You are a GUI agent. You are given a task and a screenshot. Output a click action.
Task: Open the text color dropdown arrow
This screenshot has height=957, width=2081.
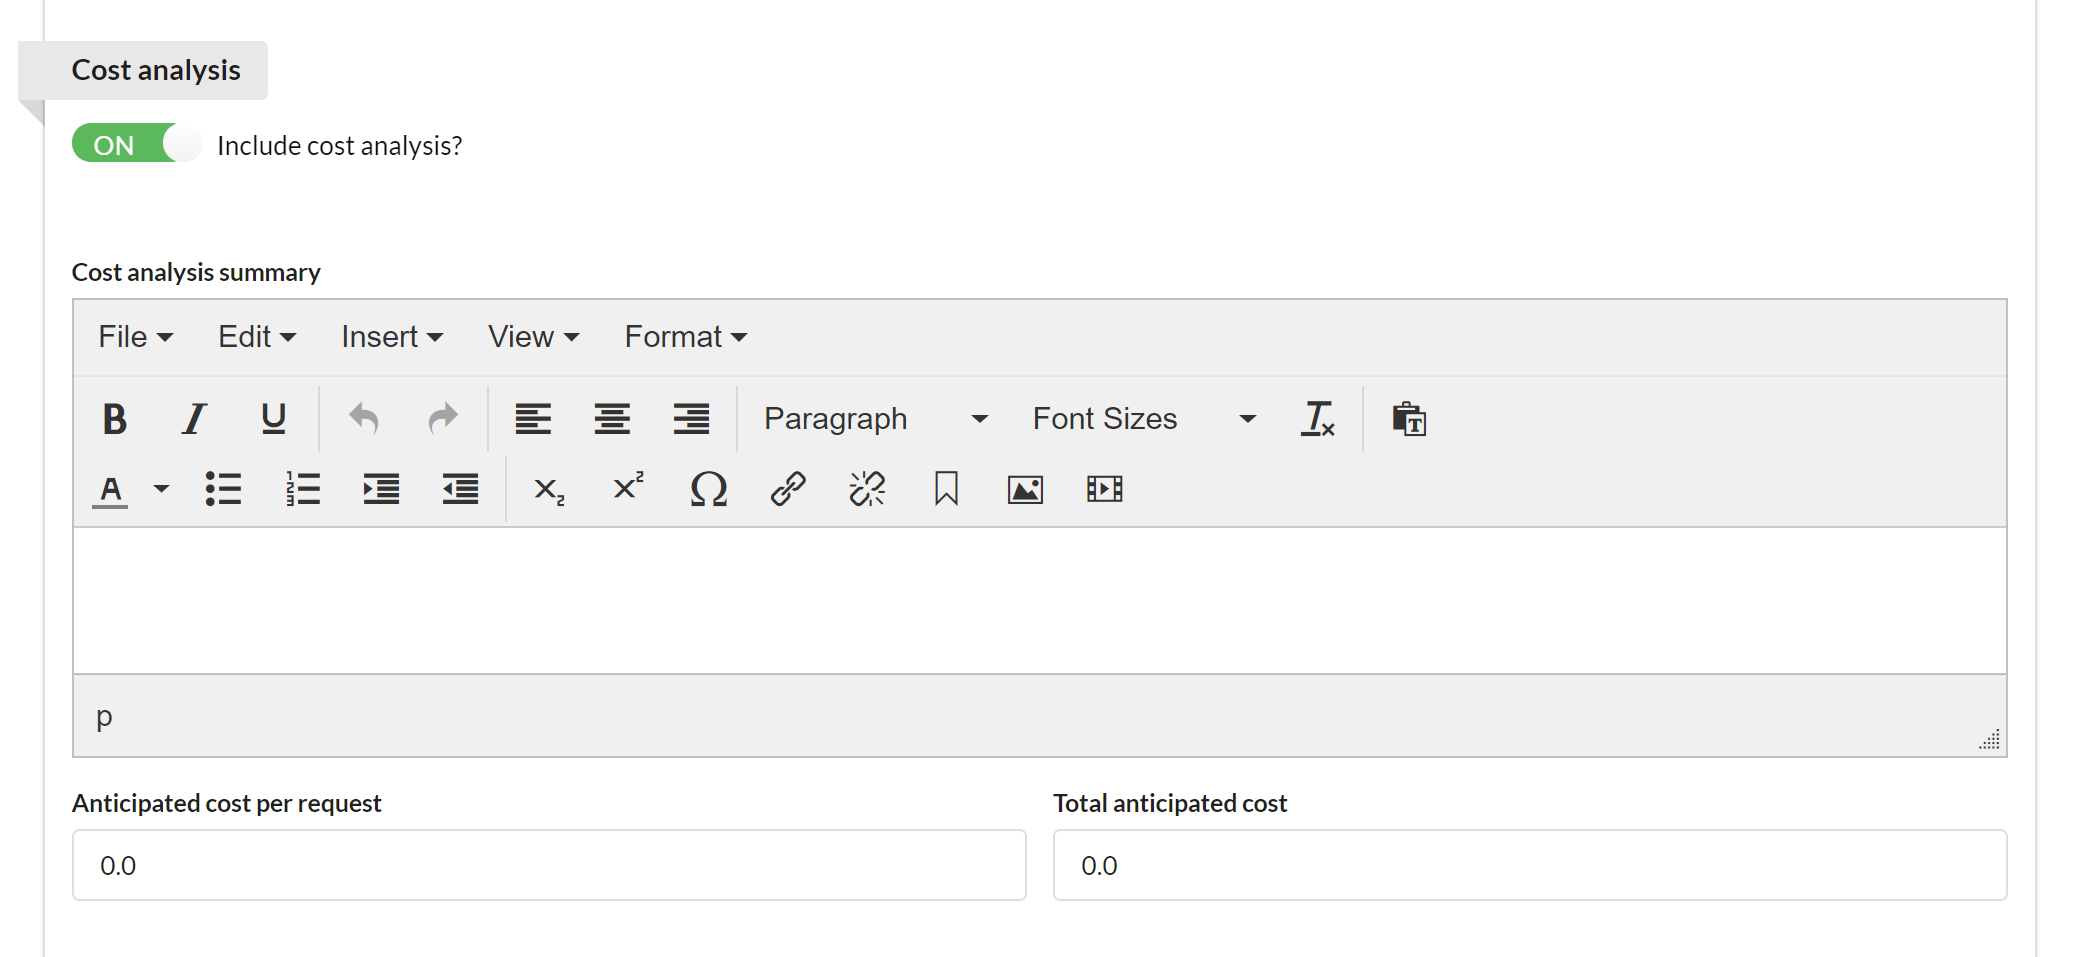point(161,490)
